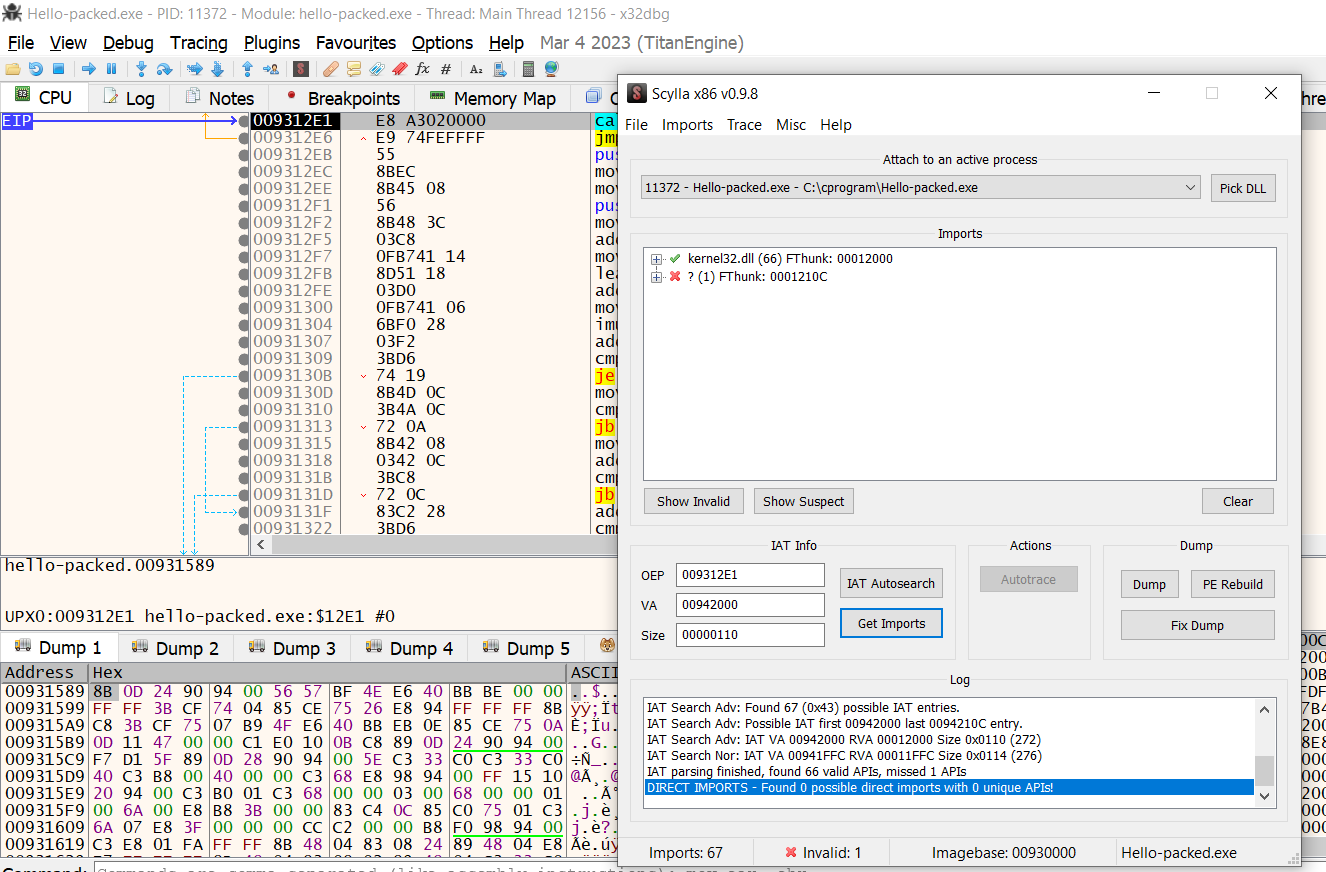The image size is (1326, 872).
Task: Expand the invalid '?' FThunk tree node
Action: (657, 277)
